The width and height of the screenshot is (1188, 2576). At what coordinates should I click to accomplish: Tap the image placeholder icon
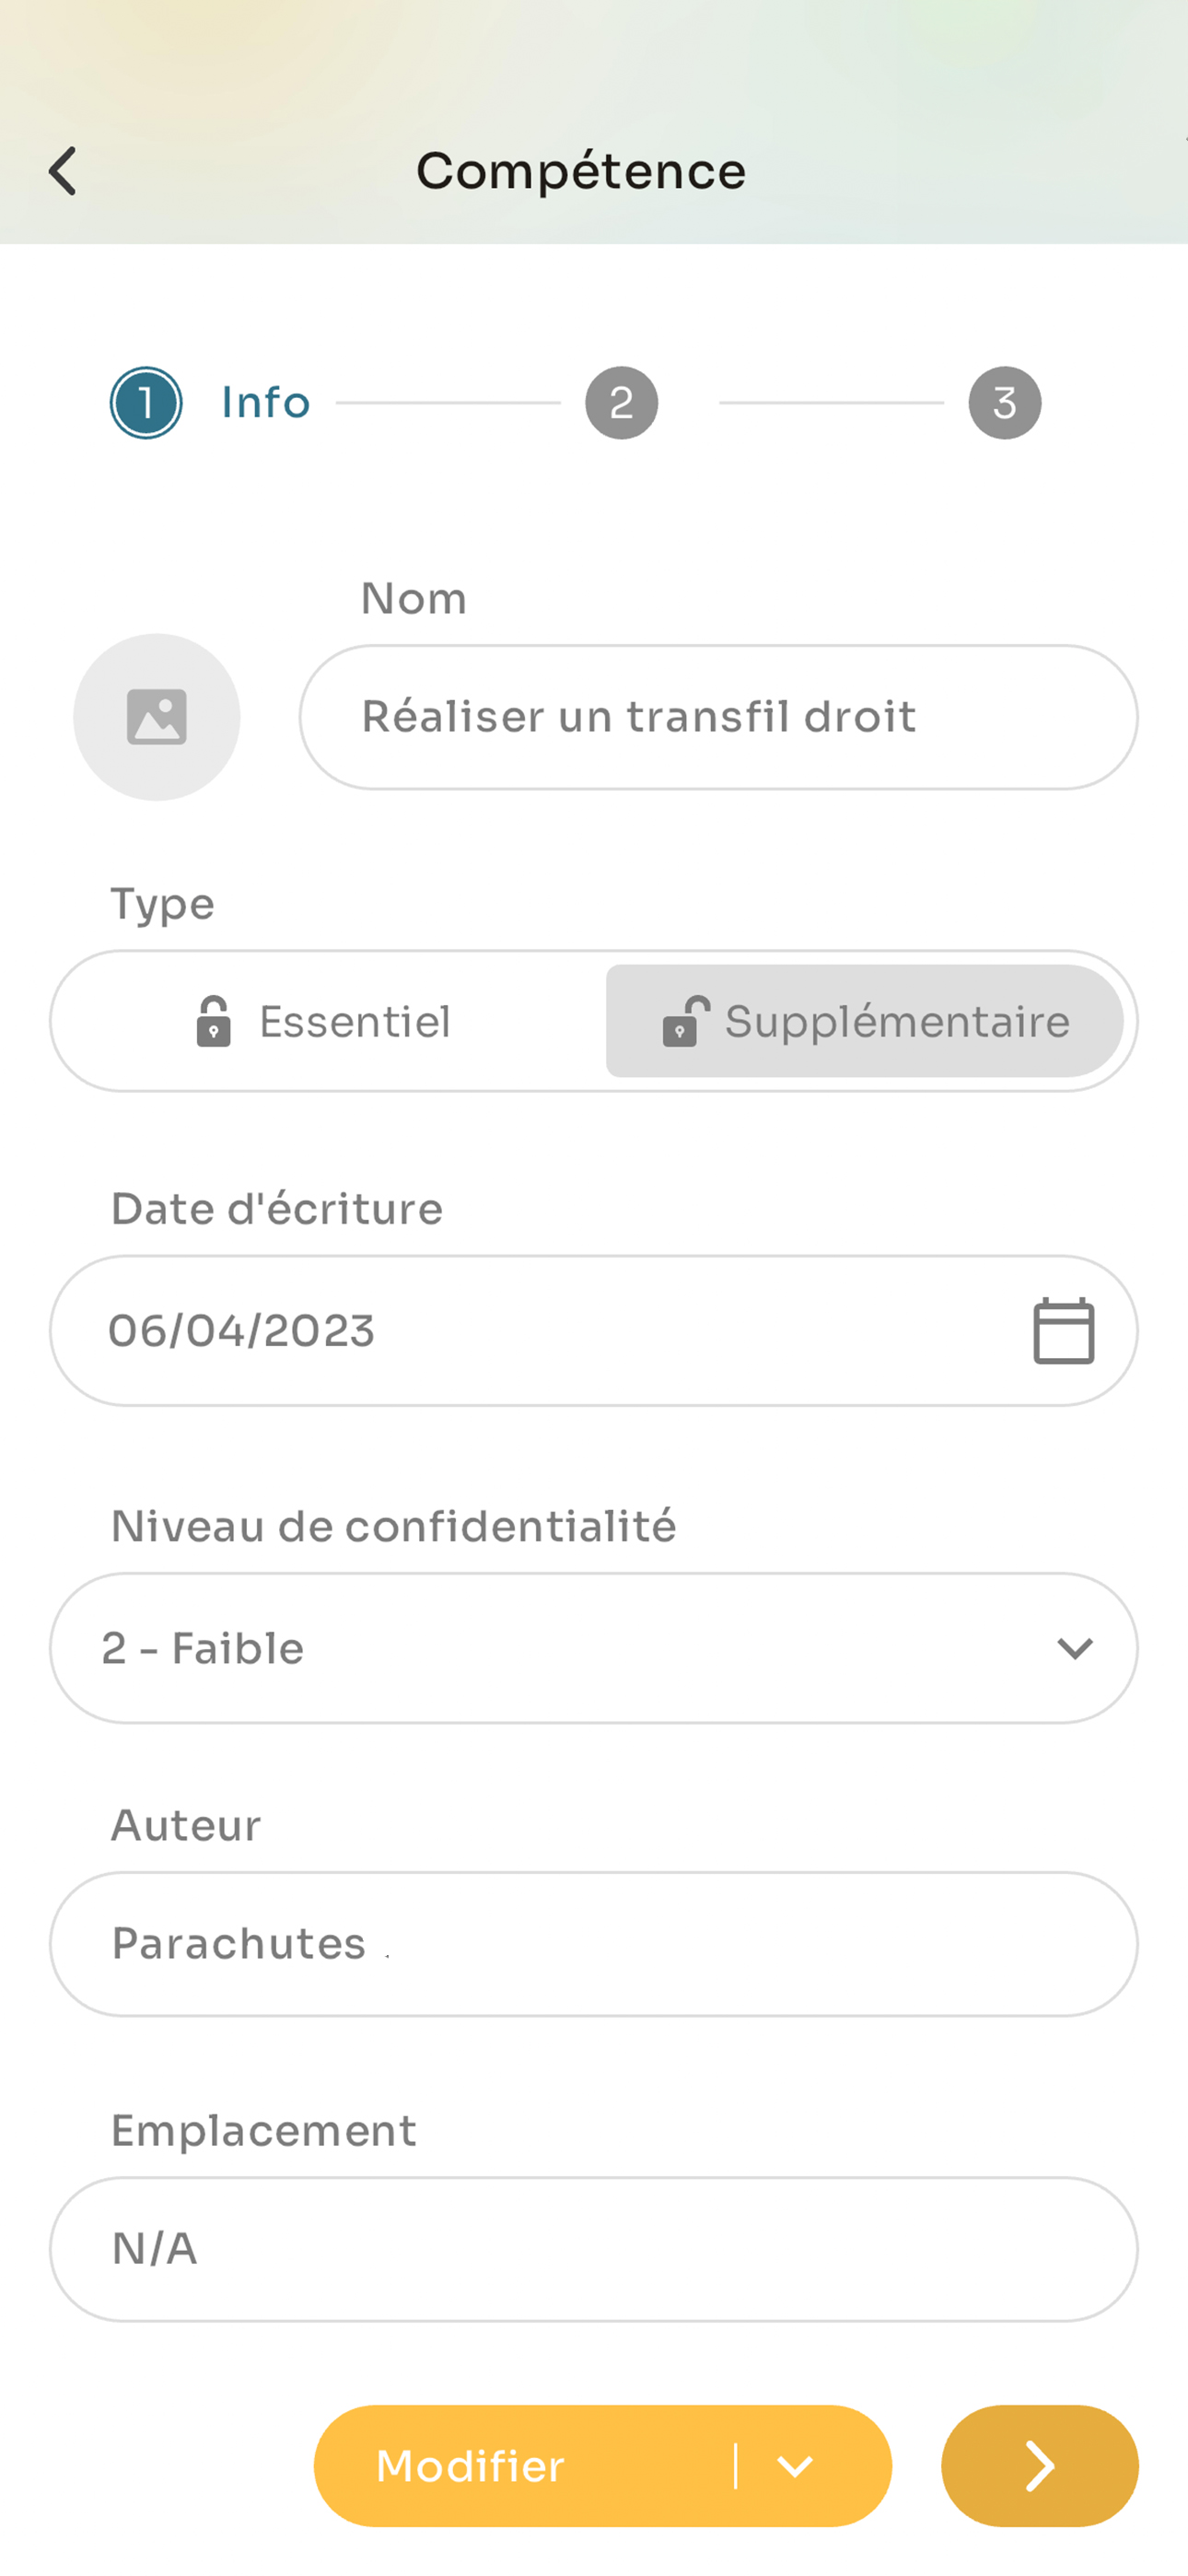click(x=157, y=717)
